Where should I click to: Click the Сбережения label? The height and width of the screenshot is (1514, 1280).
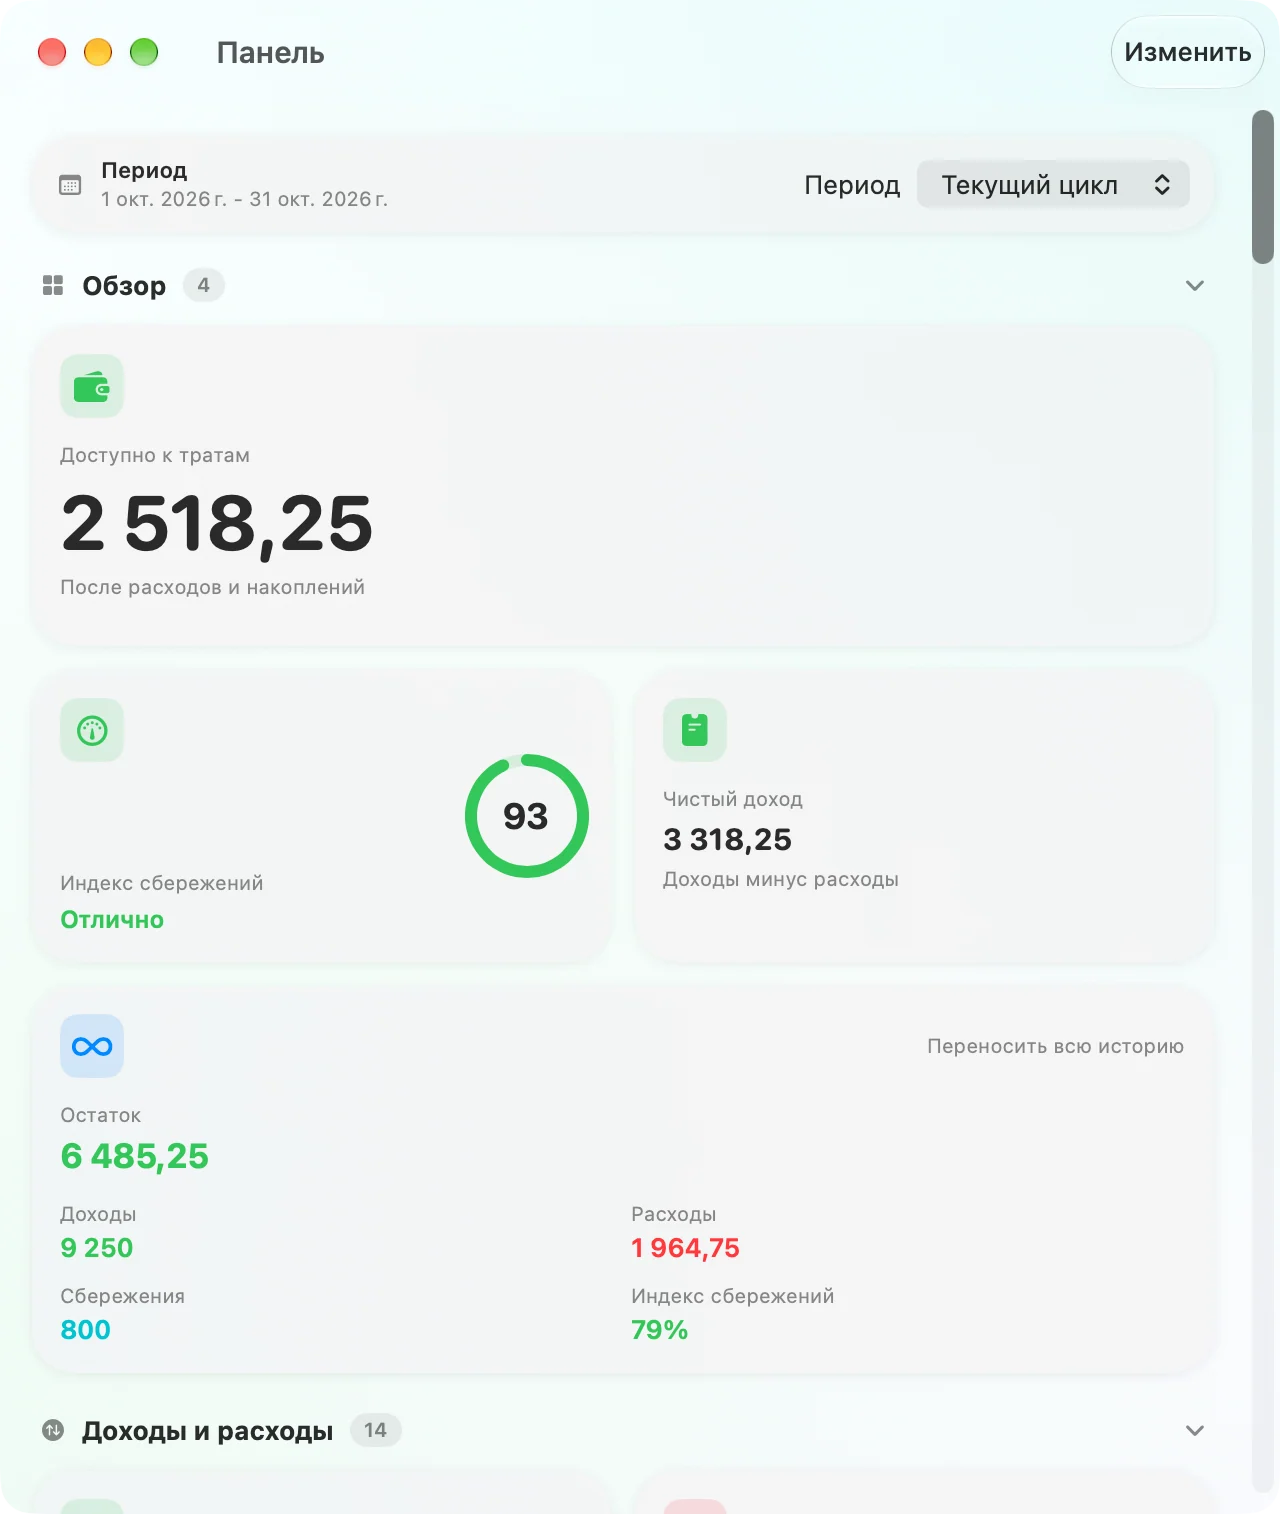click(122, 1296)
